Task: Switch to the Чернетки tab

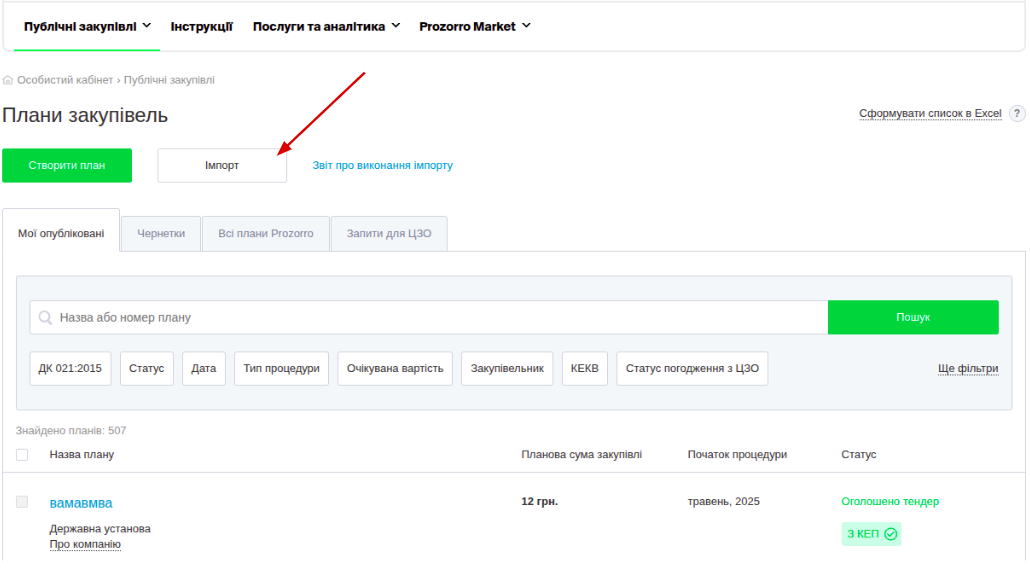Action: (x=161, y=233)
